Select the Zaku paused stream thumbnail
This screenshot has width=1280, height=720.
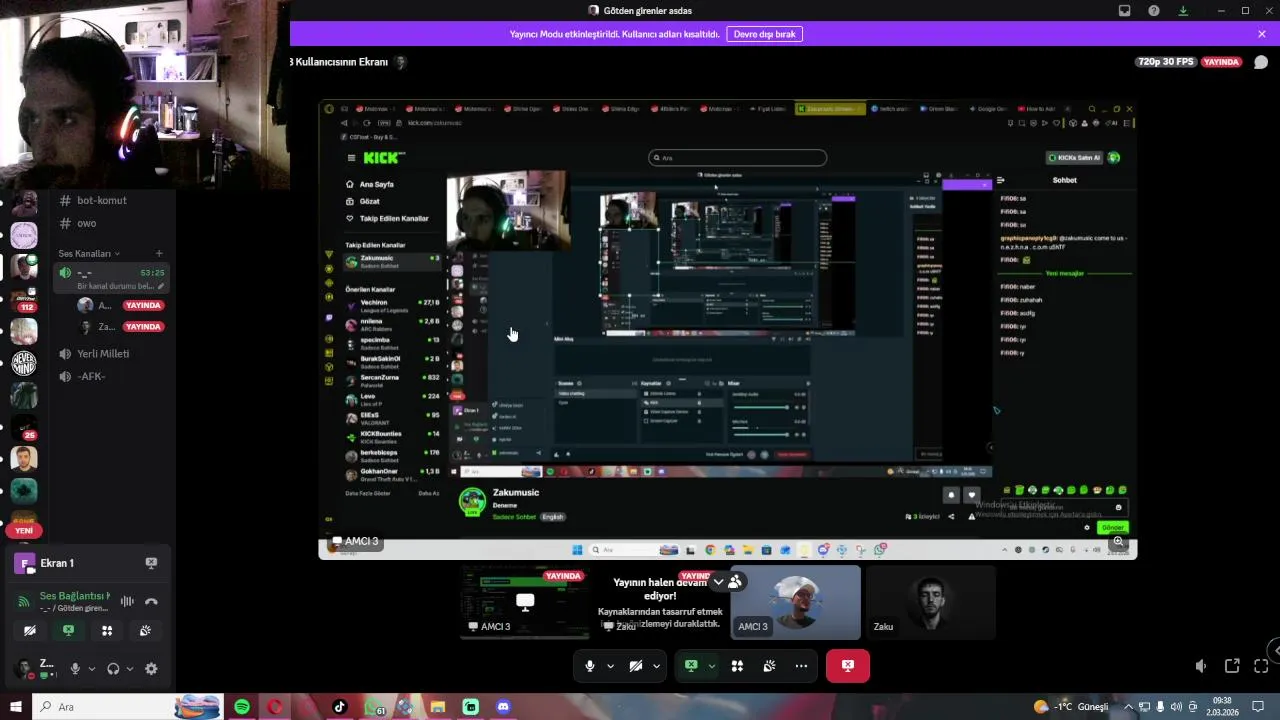pos(661,602)
